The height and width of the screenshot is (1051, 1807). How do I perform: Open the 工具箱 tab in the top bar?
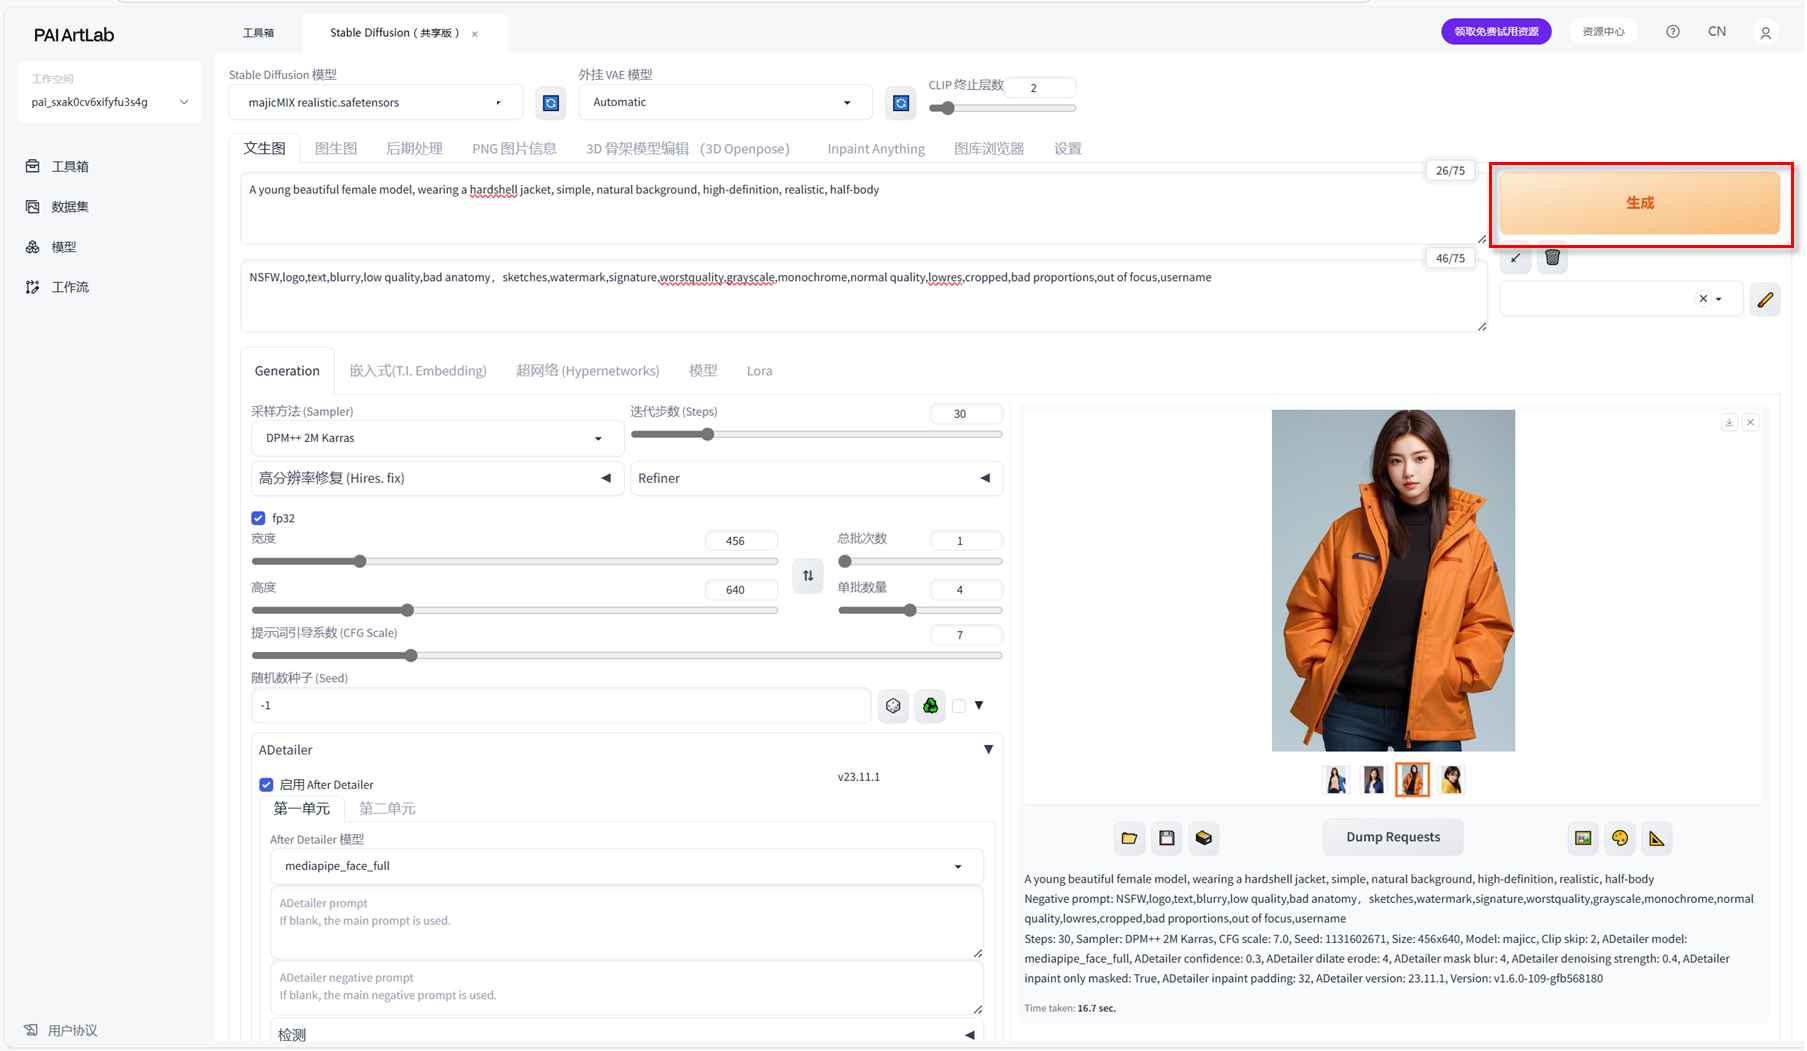pyautogui.click(x=258, y=33)
